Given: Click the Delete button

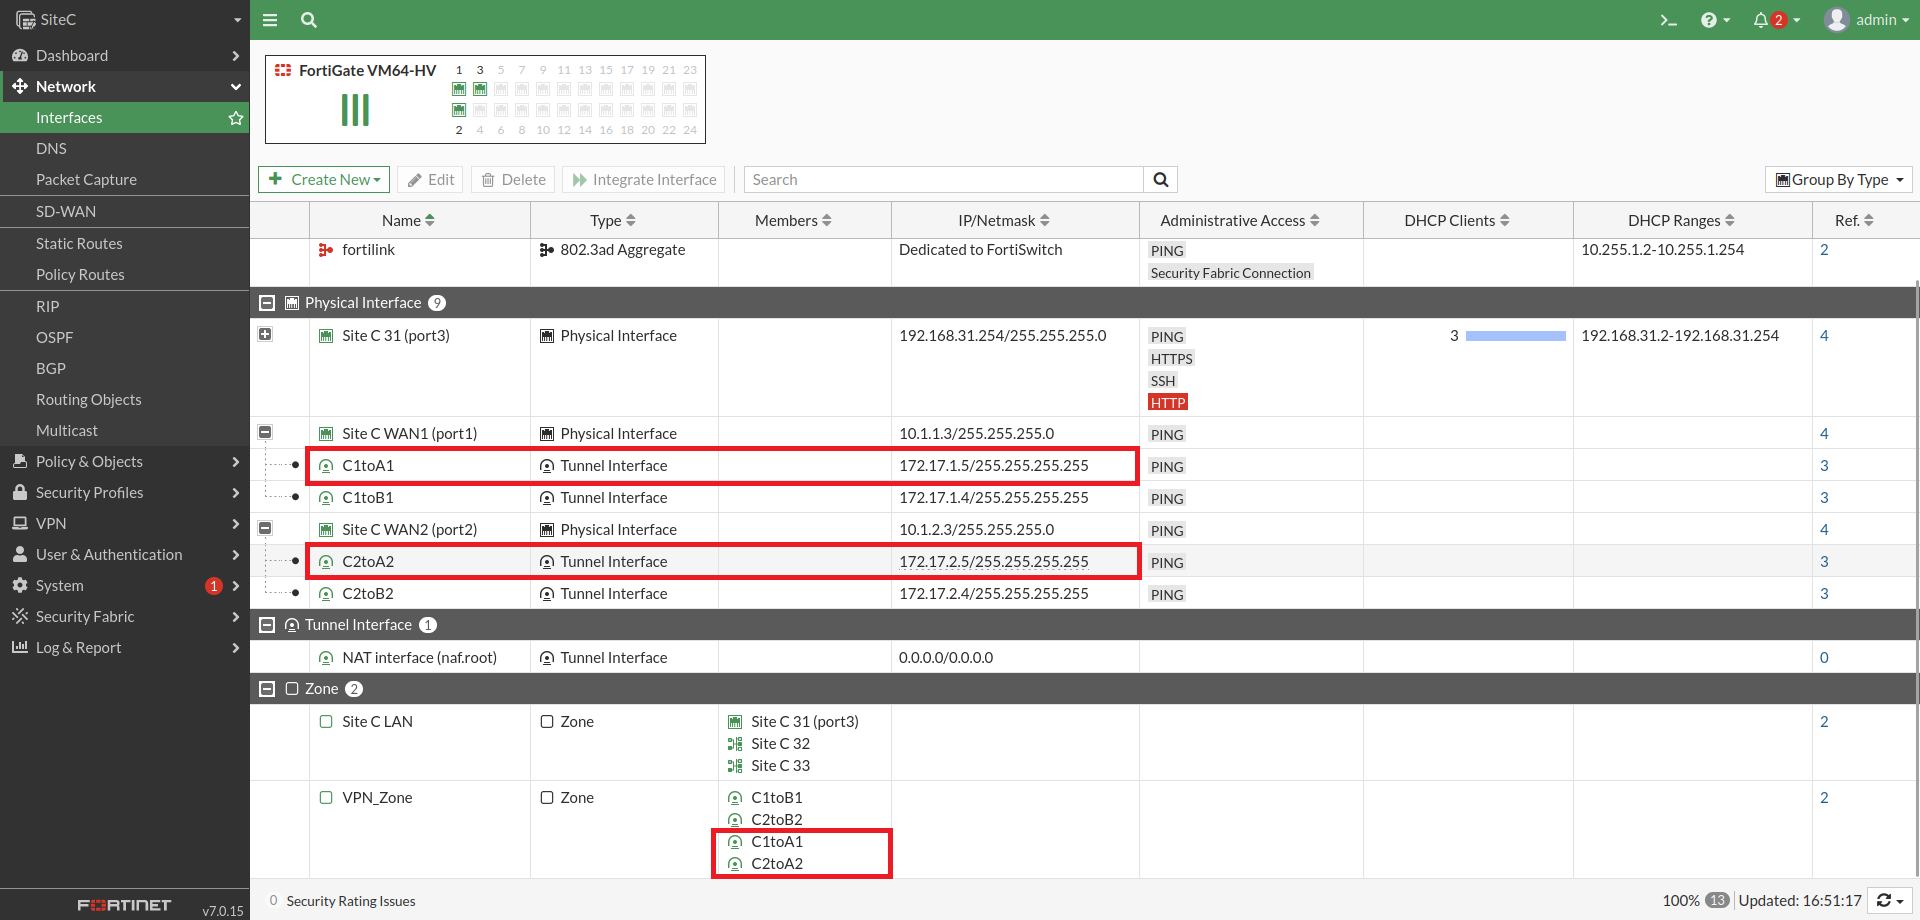Looking at the screenshot, I should [x=513, y=180].
